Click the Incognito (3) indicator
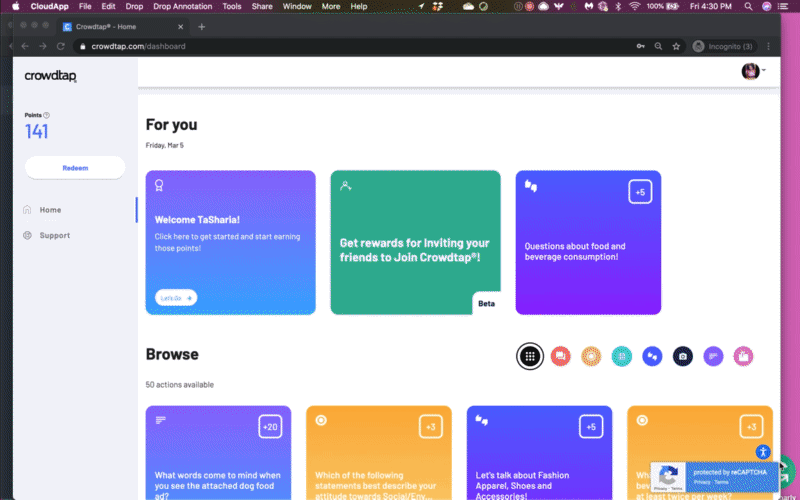 (x=723, y=46)
